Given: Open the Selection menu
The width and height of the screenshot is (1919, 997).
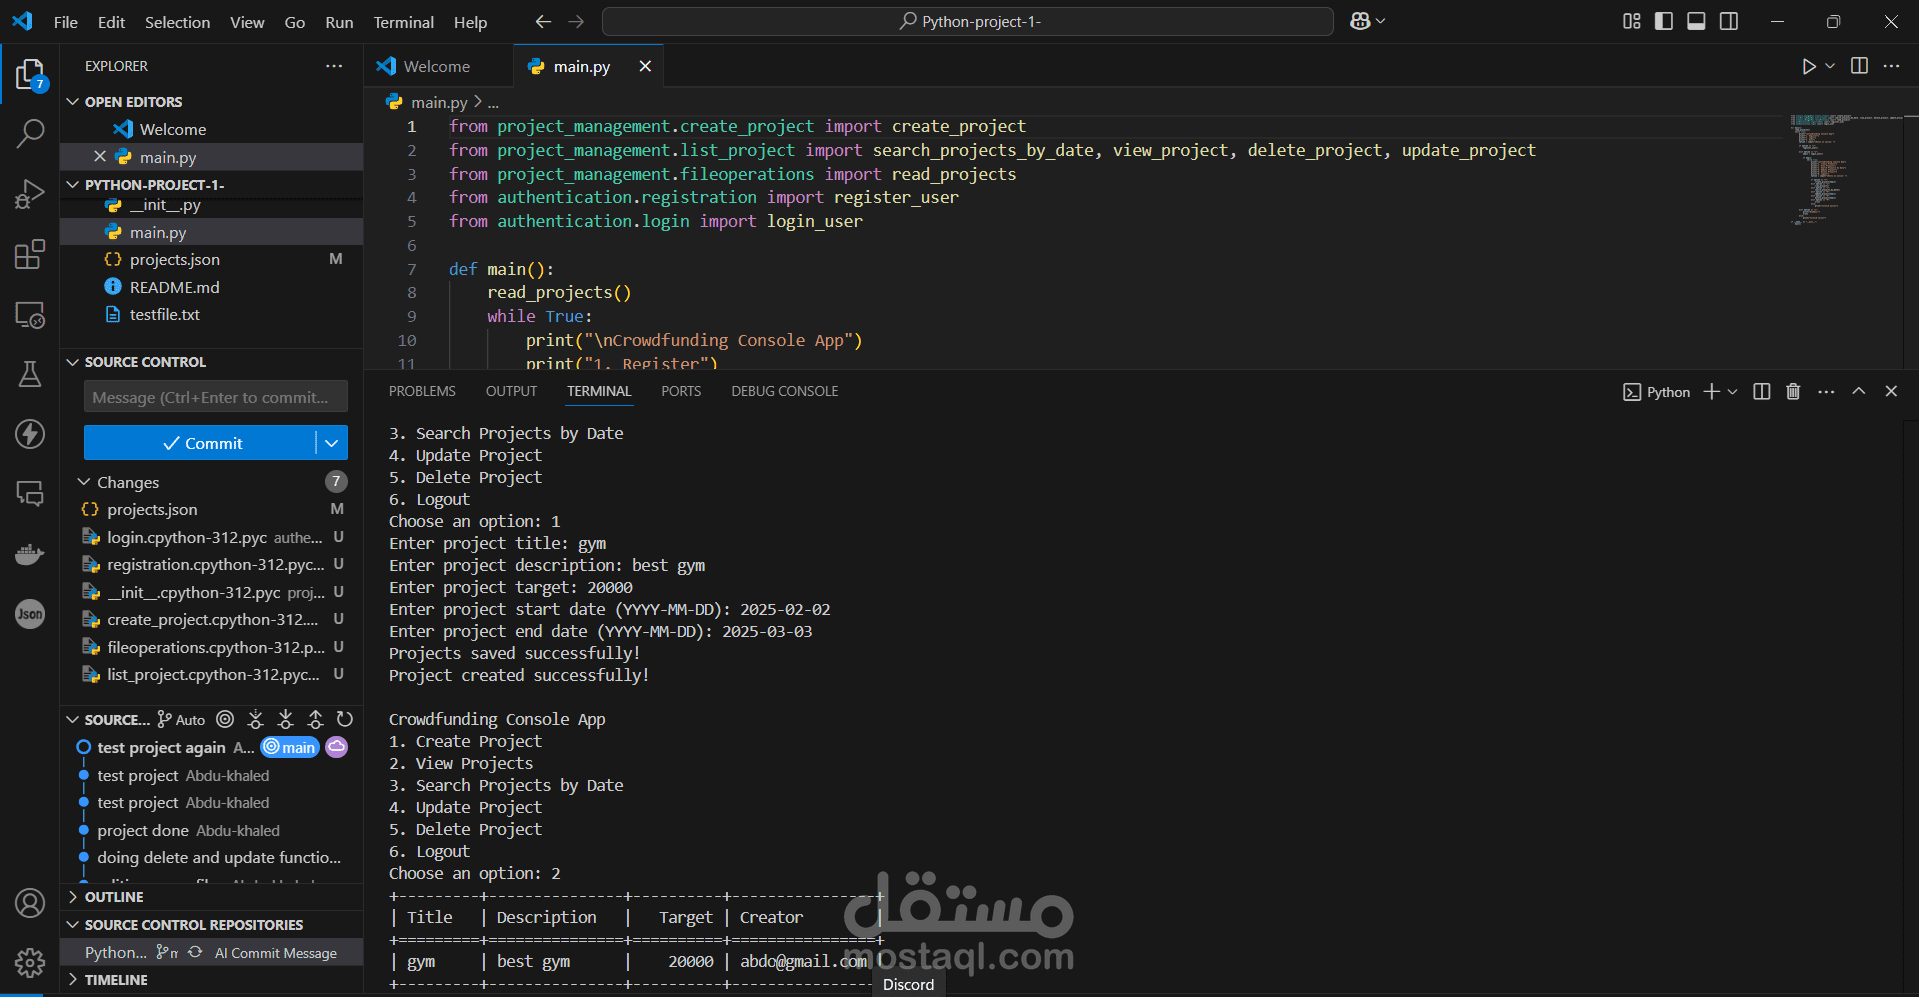Looking at the screenshot, I should (177, 22).
